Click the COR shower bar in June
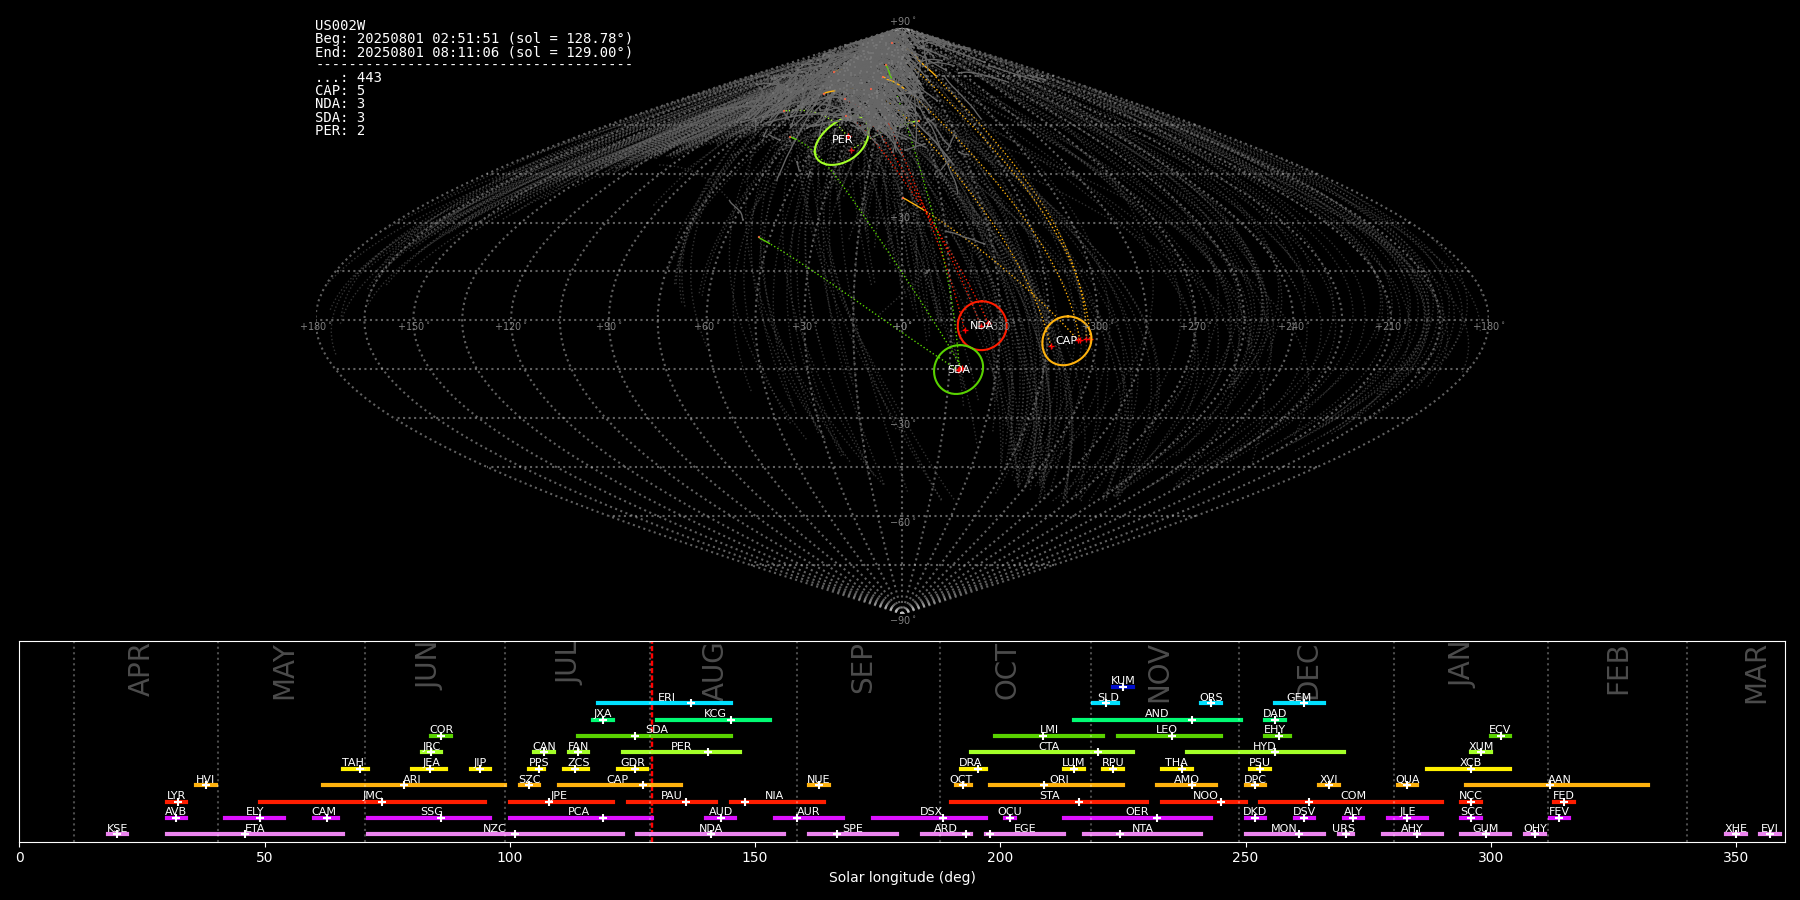1800x900 pixels. pyautogui.click(x=441, y=736)
